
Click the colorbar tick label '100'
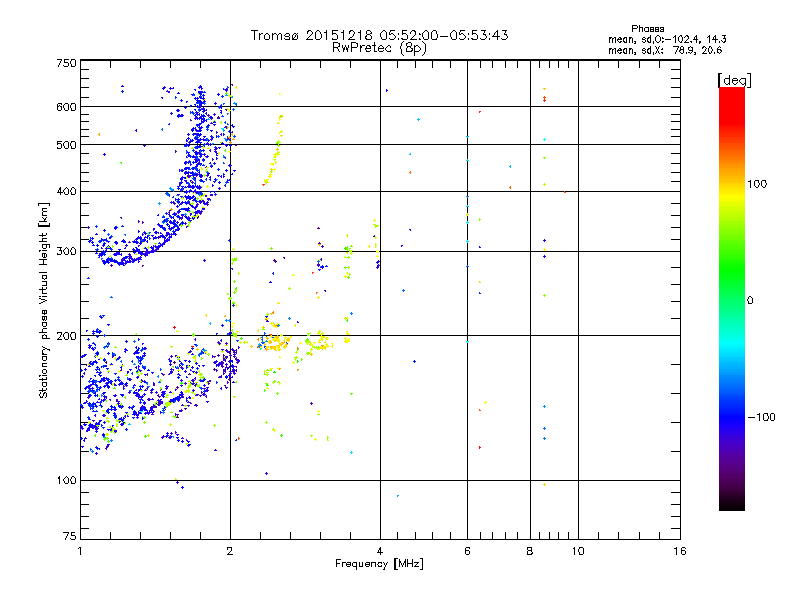click(757, 184)
